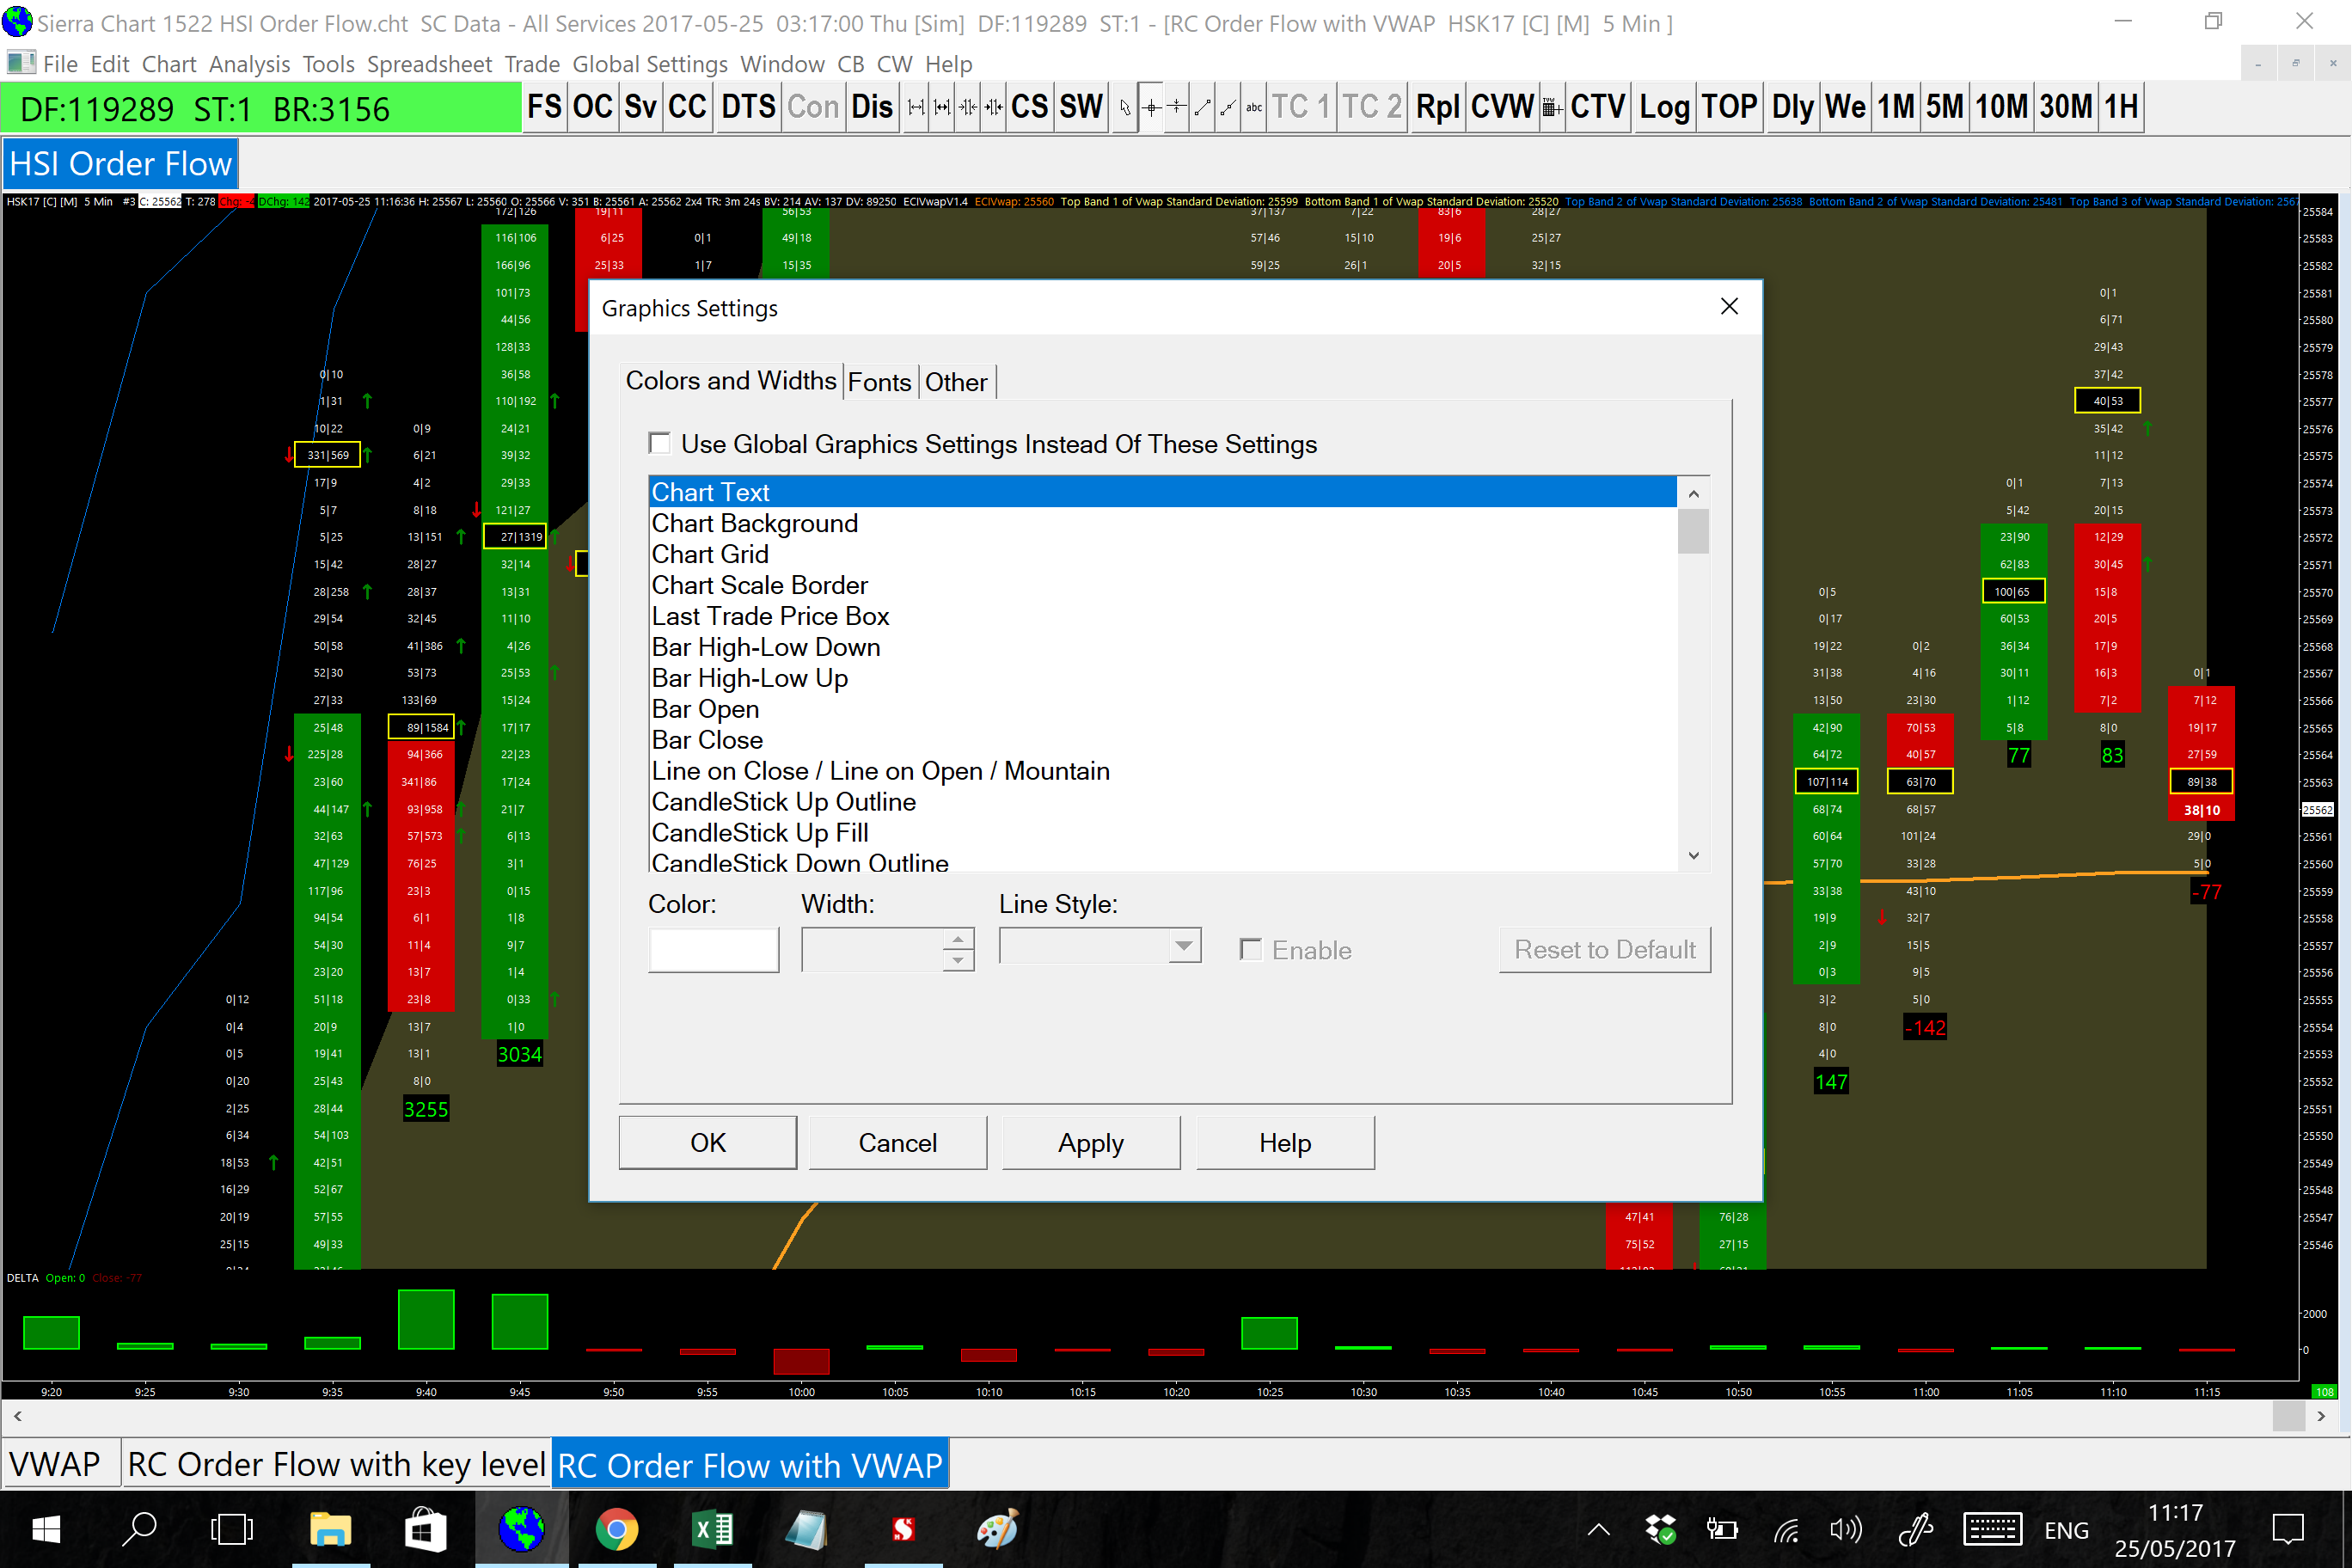Click the Color swatch box
This screenshot has width=2352, height=1568.
713,949
